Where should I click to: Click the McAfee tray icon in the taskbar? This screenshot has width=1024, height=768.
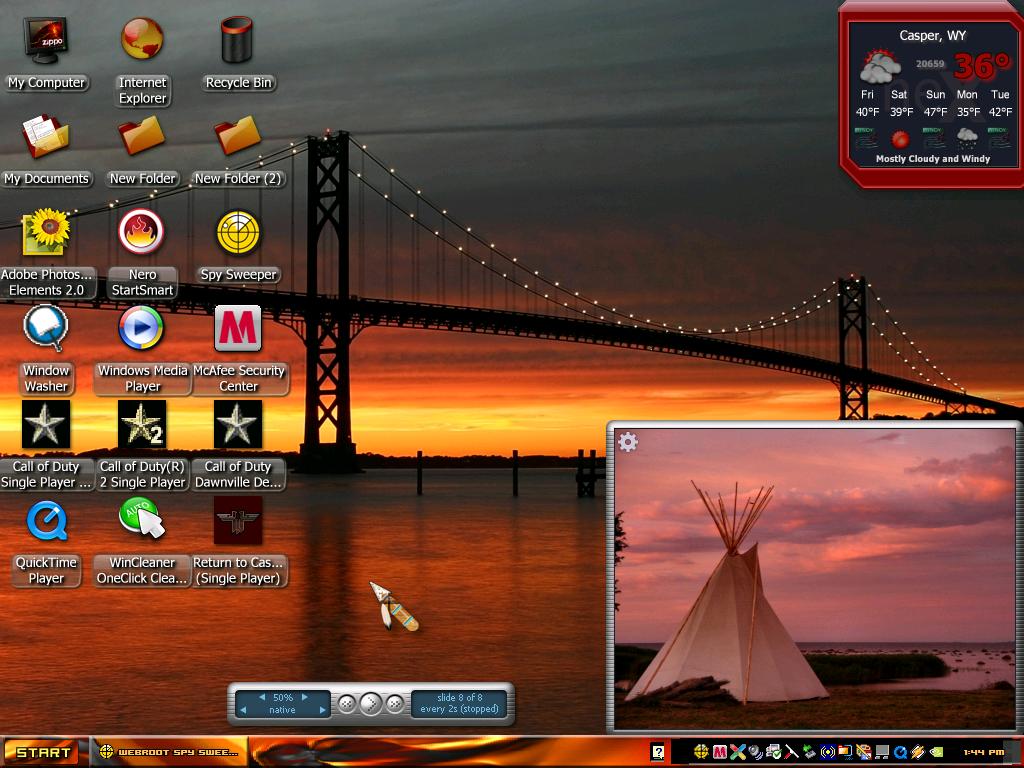[x=720, y=752]
